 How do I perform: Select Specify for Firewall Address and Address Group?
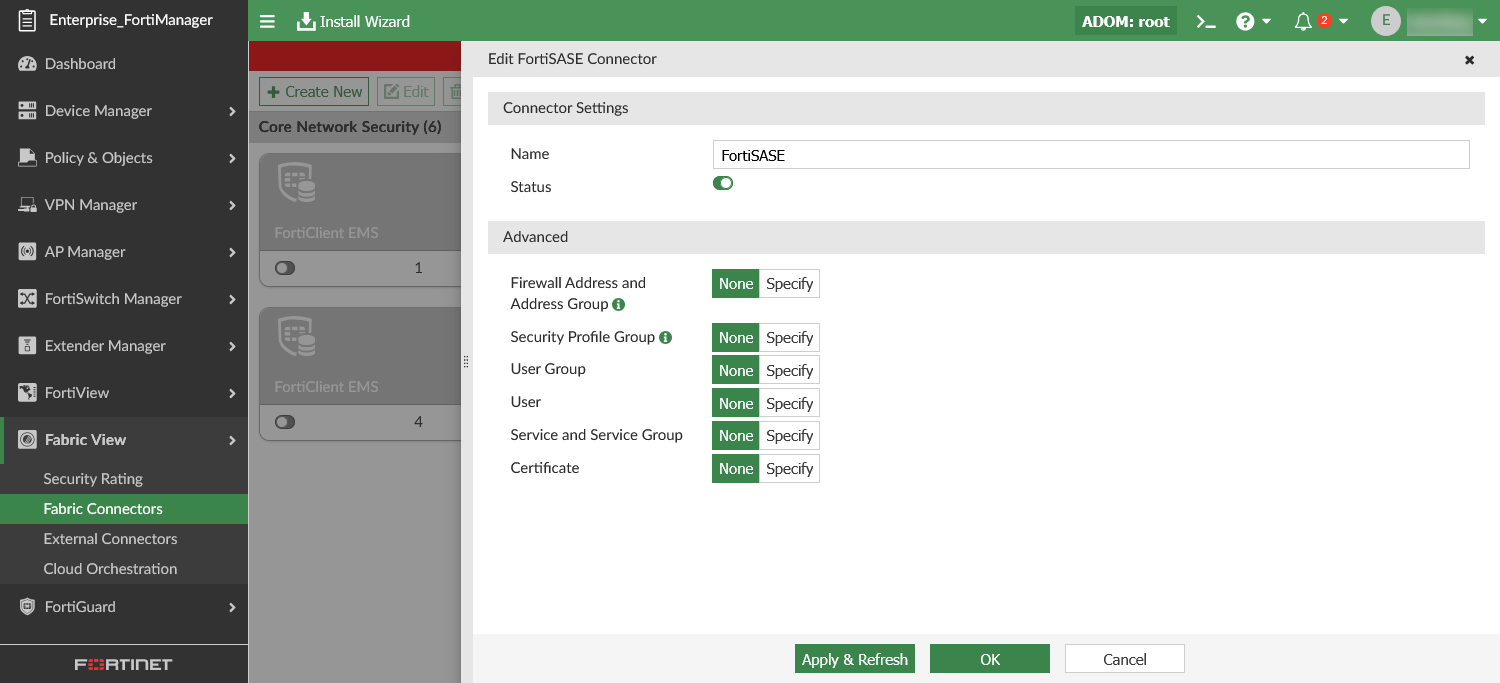click(789, 284)
